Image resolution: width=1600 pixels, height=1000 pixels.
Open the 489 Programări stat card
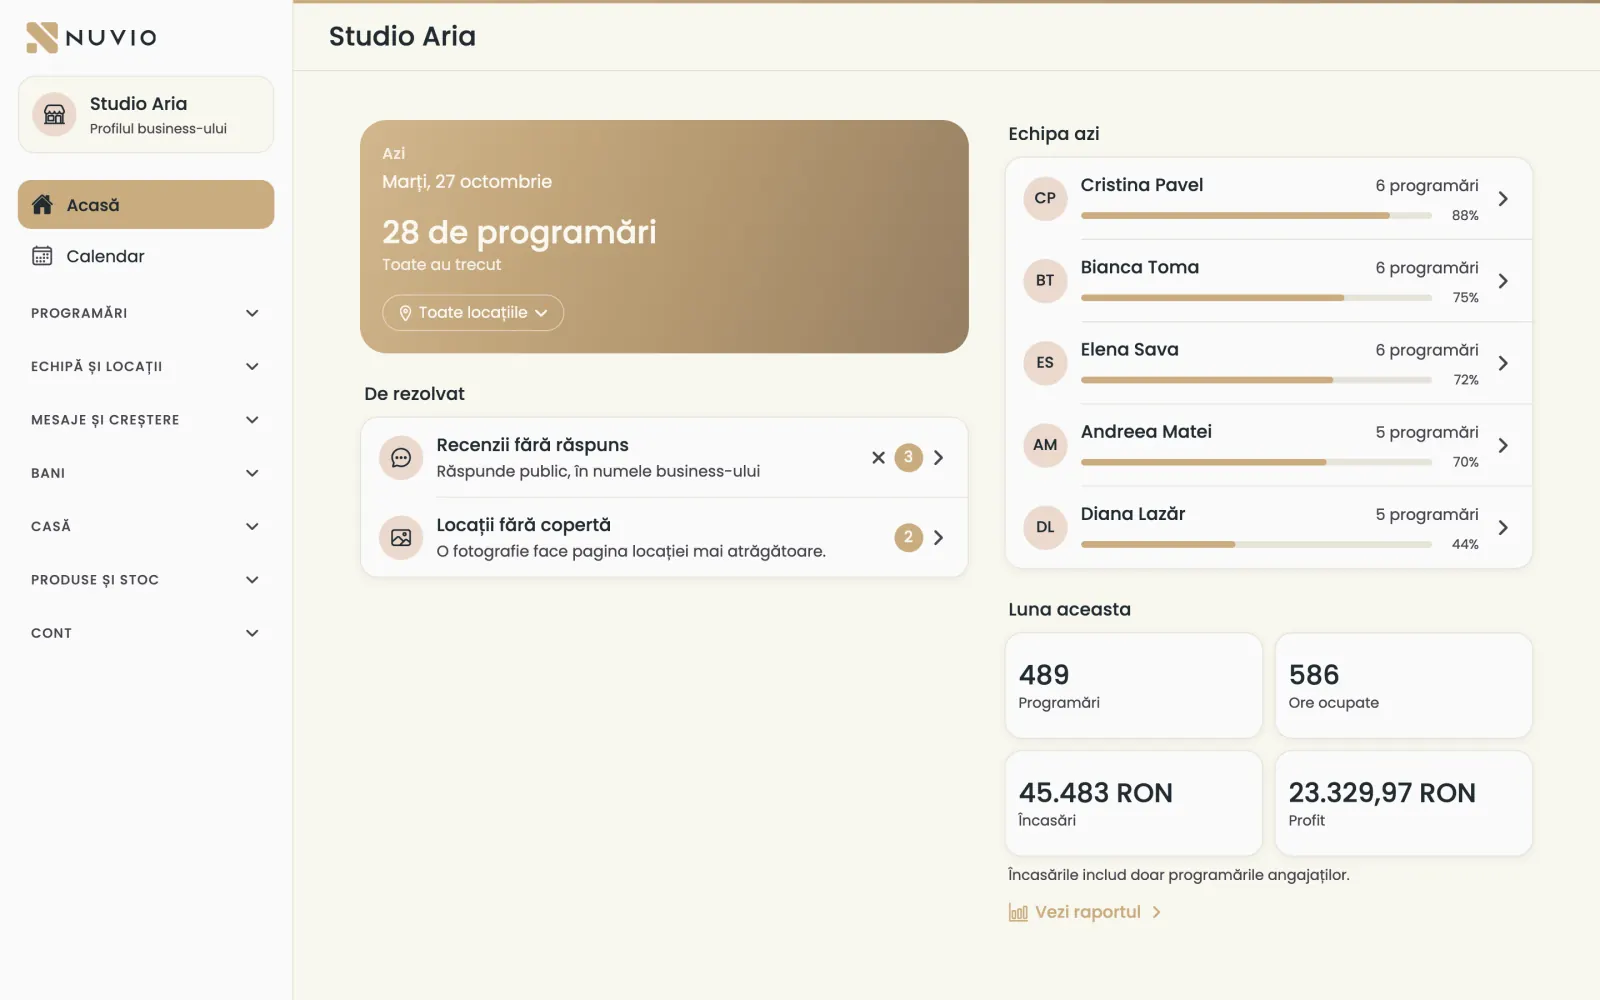pyautogui.click(x=1134, y=686)
